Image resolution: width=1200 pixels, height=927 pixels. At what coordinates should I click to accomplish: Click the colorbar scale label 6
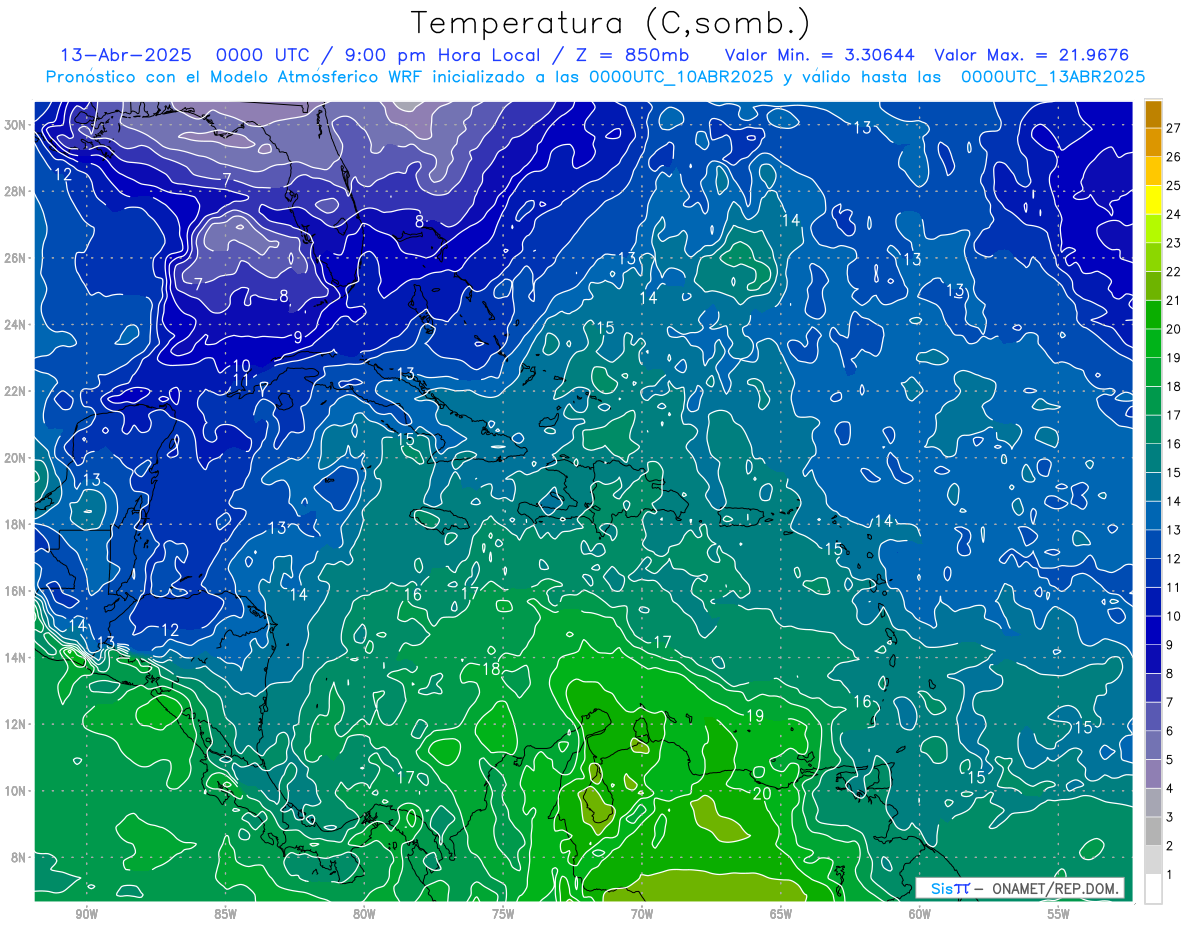click(1170, 732)
